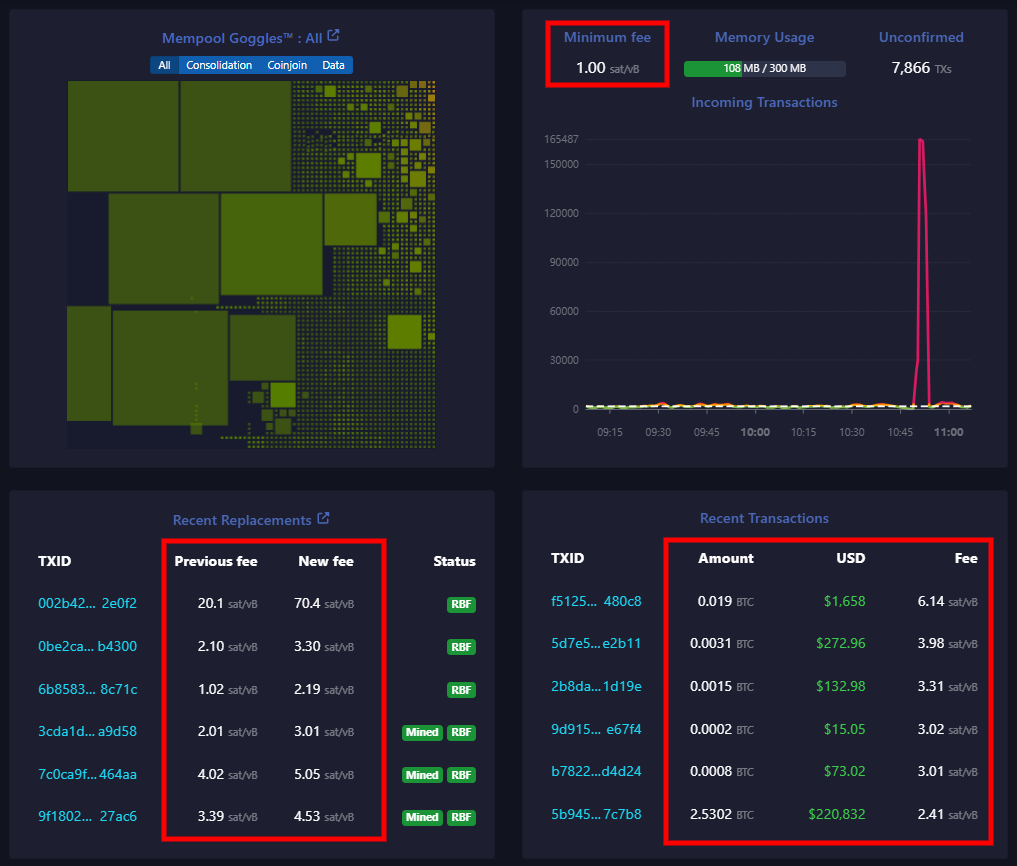Switch Goggles filter to Coinjoin
The image size is (1017, 866).
(x=287, y=65)
